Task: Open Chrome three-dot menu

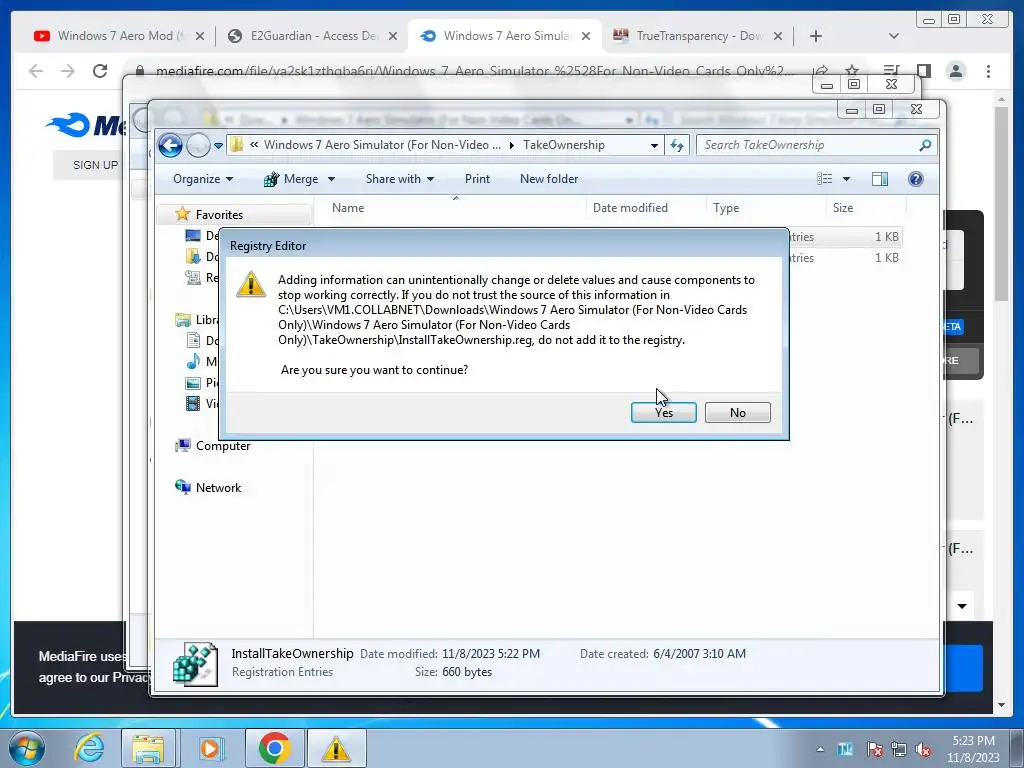Action: [x=989, y=71]
